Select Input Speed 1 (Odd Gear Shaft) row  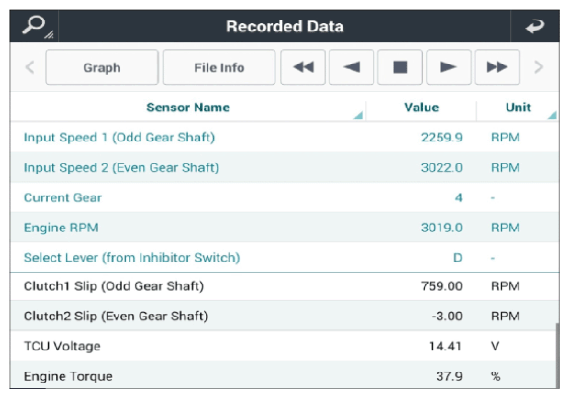tap(284, 137)
